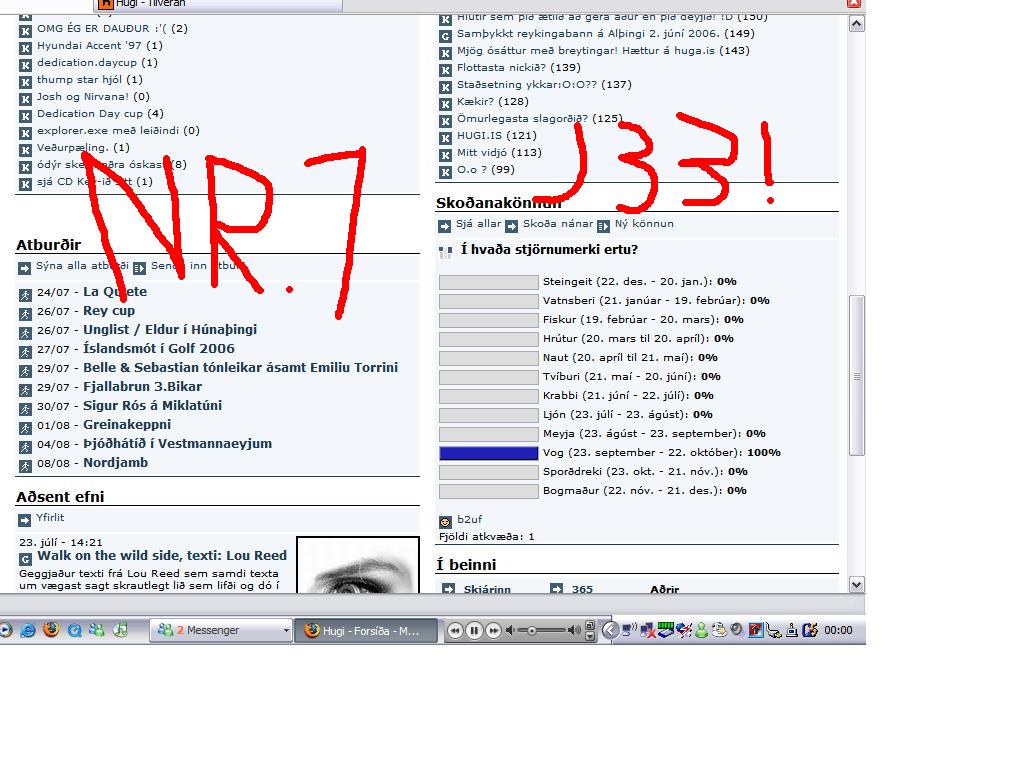1024x768 pixels.
Task: Click the event icon beside Nordjamb
Action: (25, 465)
